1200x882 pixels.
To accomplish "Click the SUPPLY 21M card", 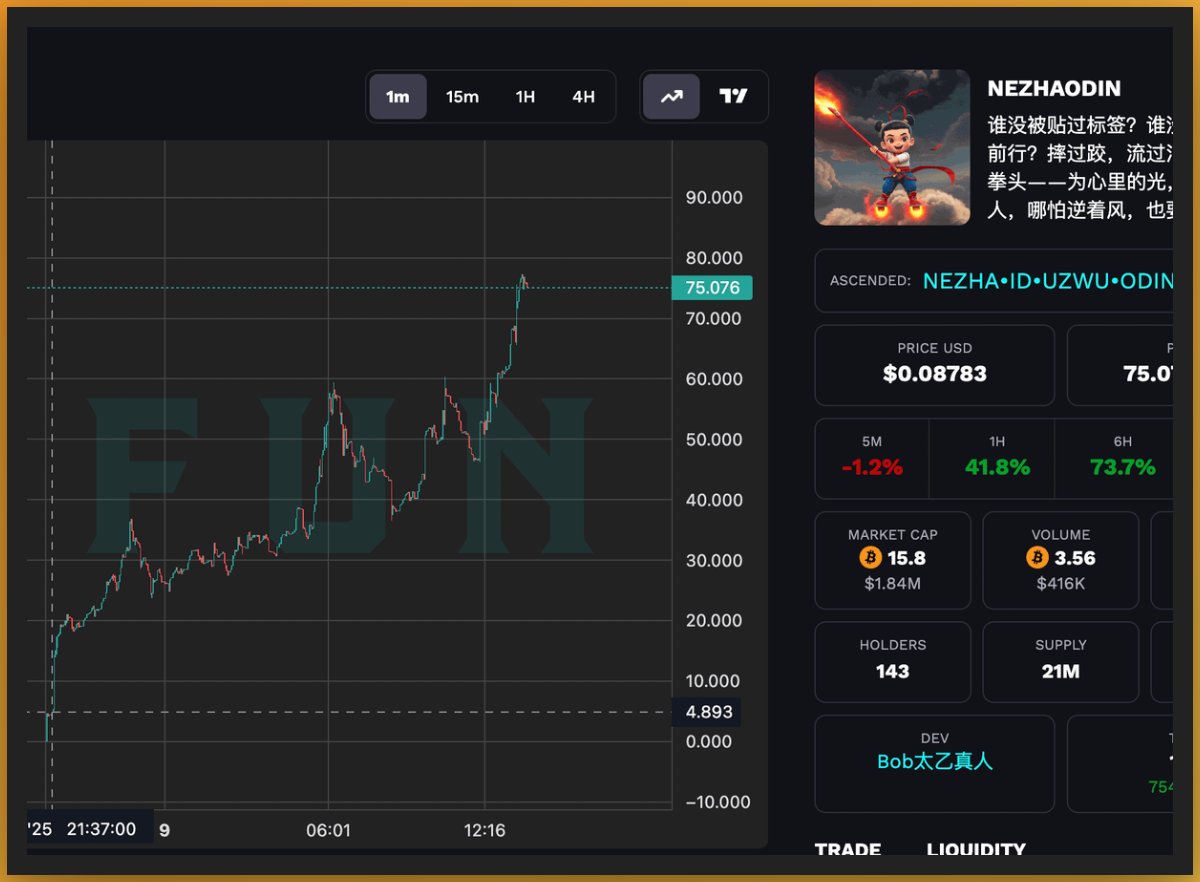I will pyautogui.click(x=1061, y=662).
